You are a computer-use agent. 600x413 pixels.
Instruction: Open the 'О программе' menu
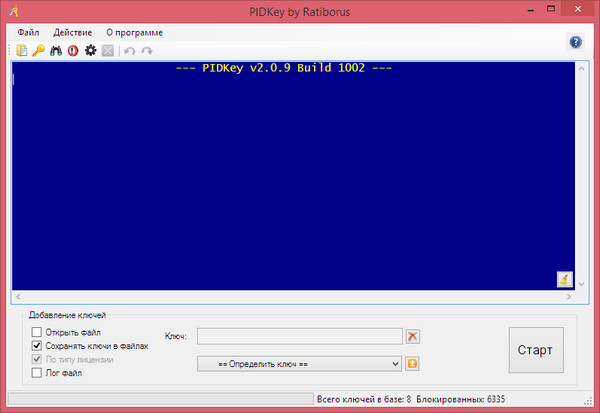134,32
